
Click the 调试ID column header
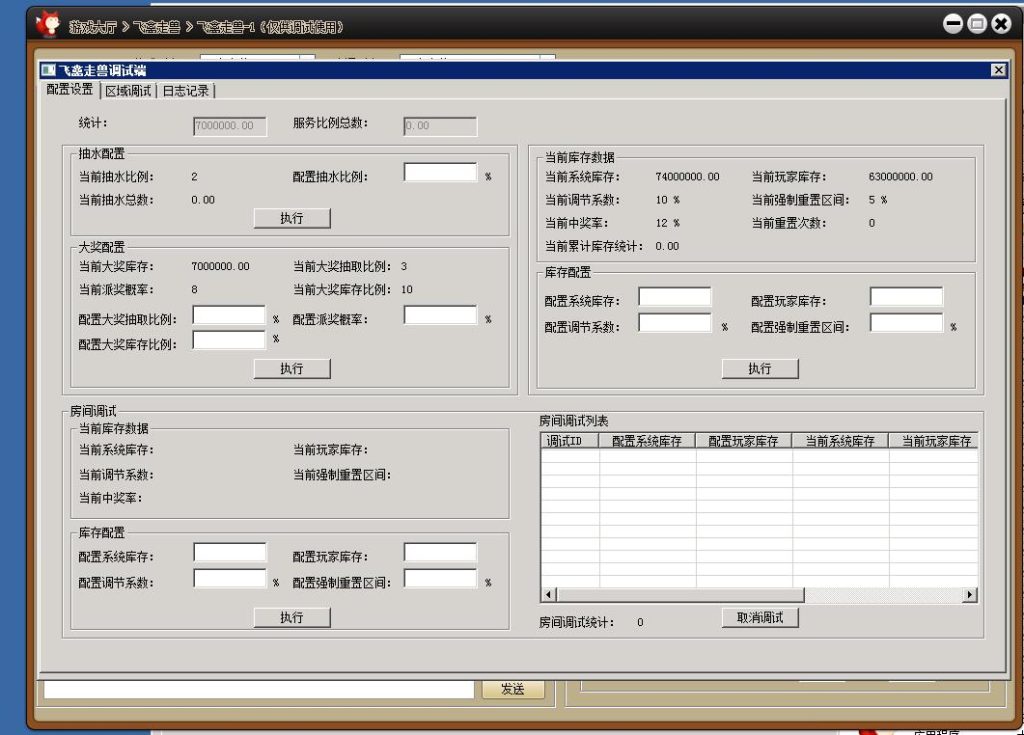click(570, 441)
